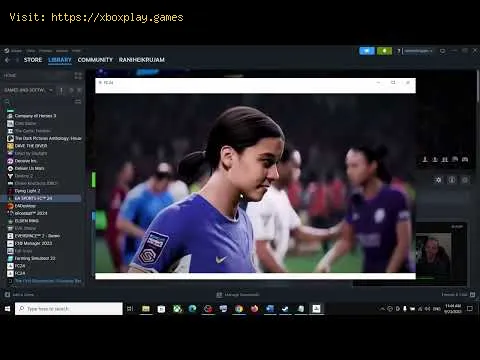Open the View menu

click(x=31, y=51)
